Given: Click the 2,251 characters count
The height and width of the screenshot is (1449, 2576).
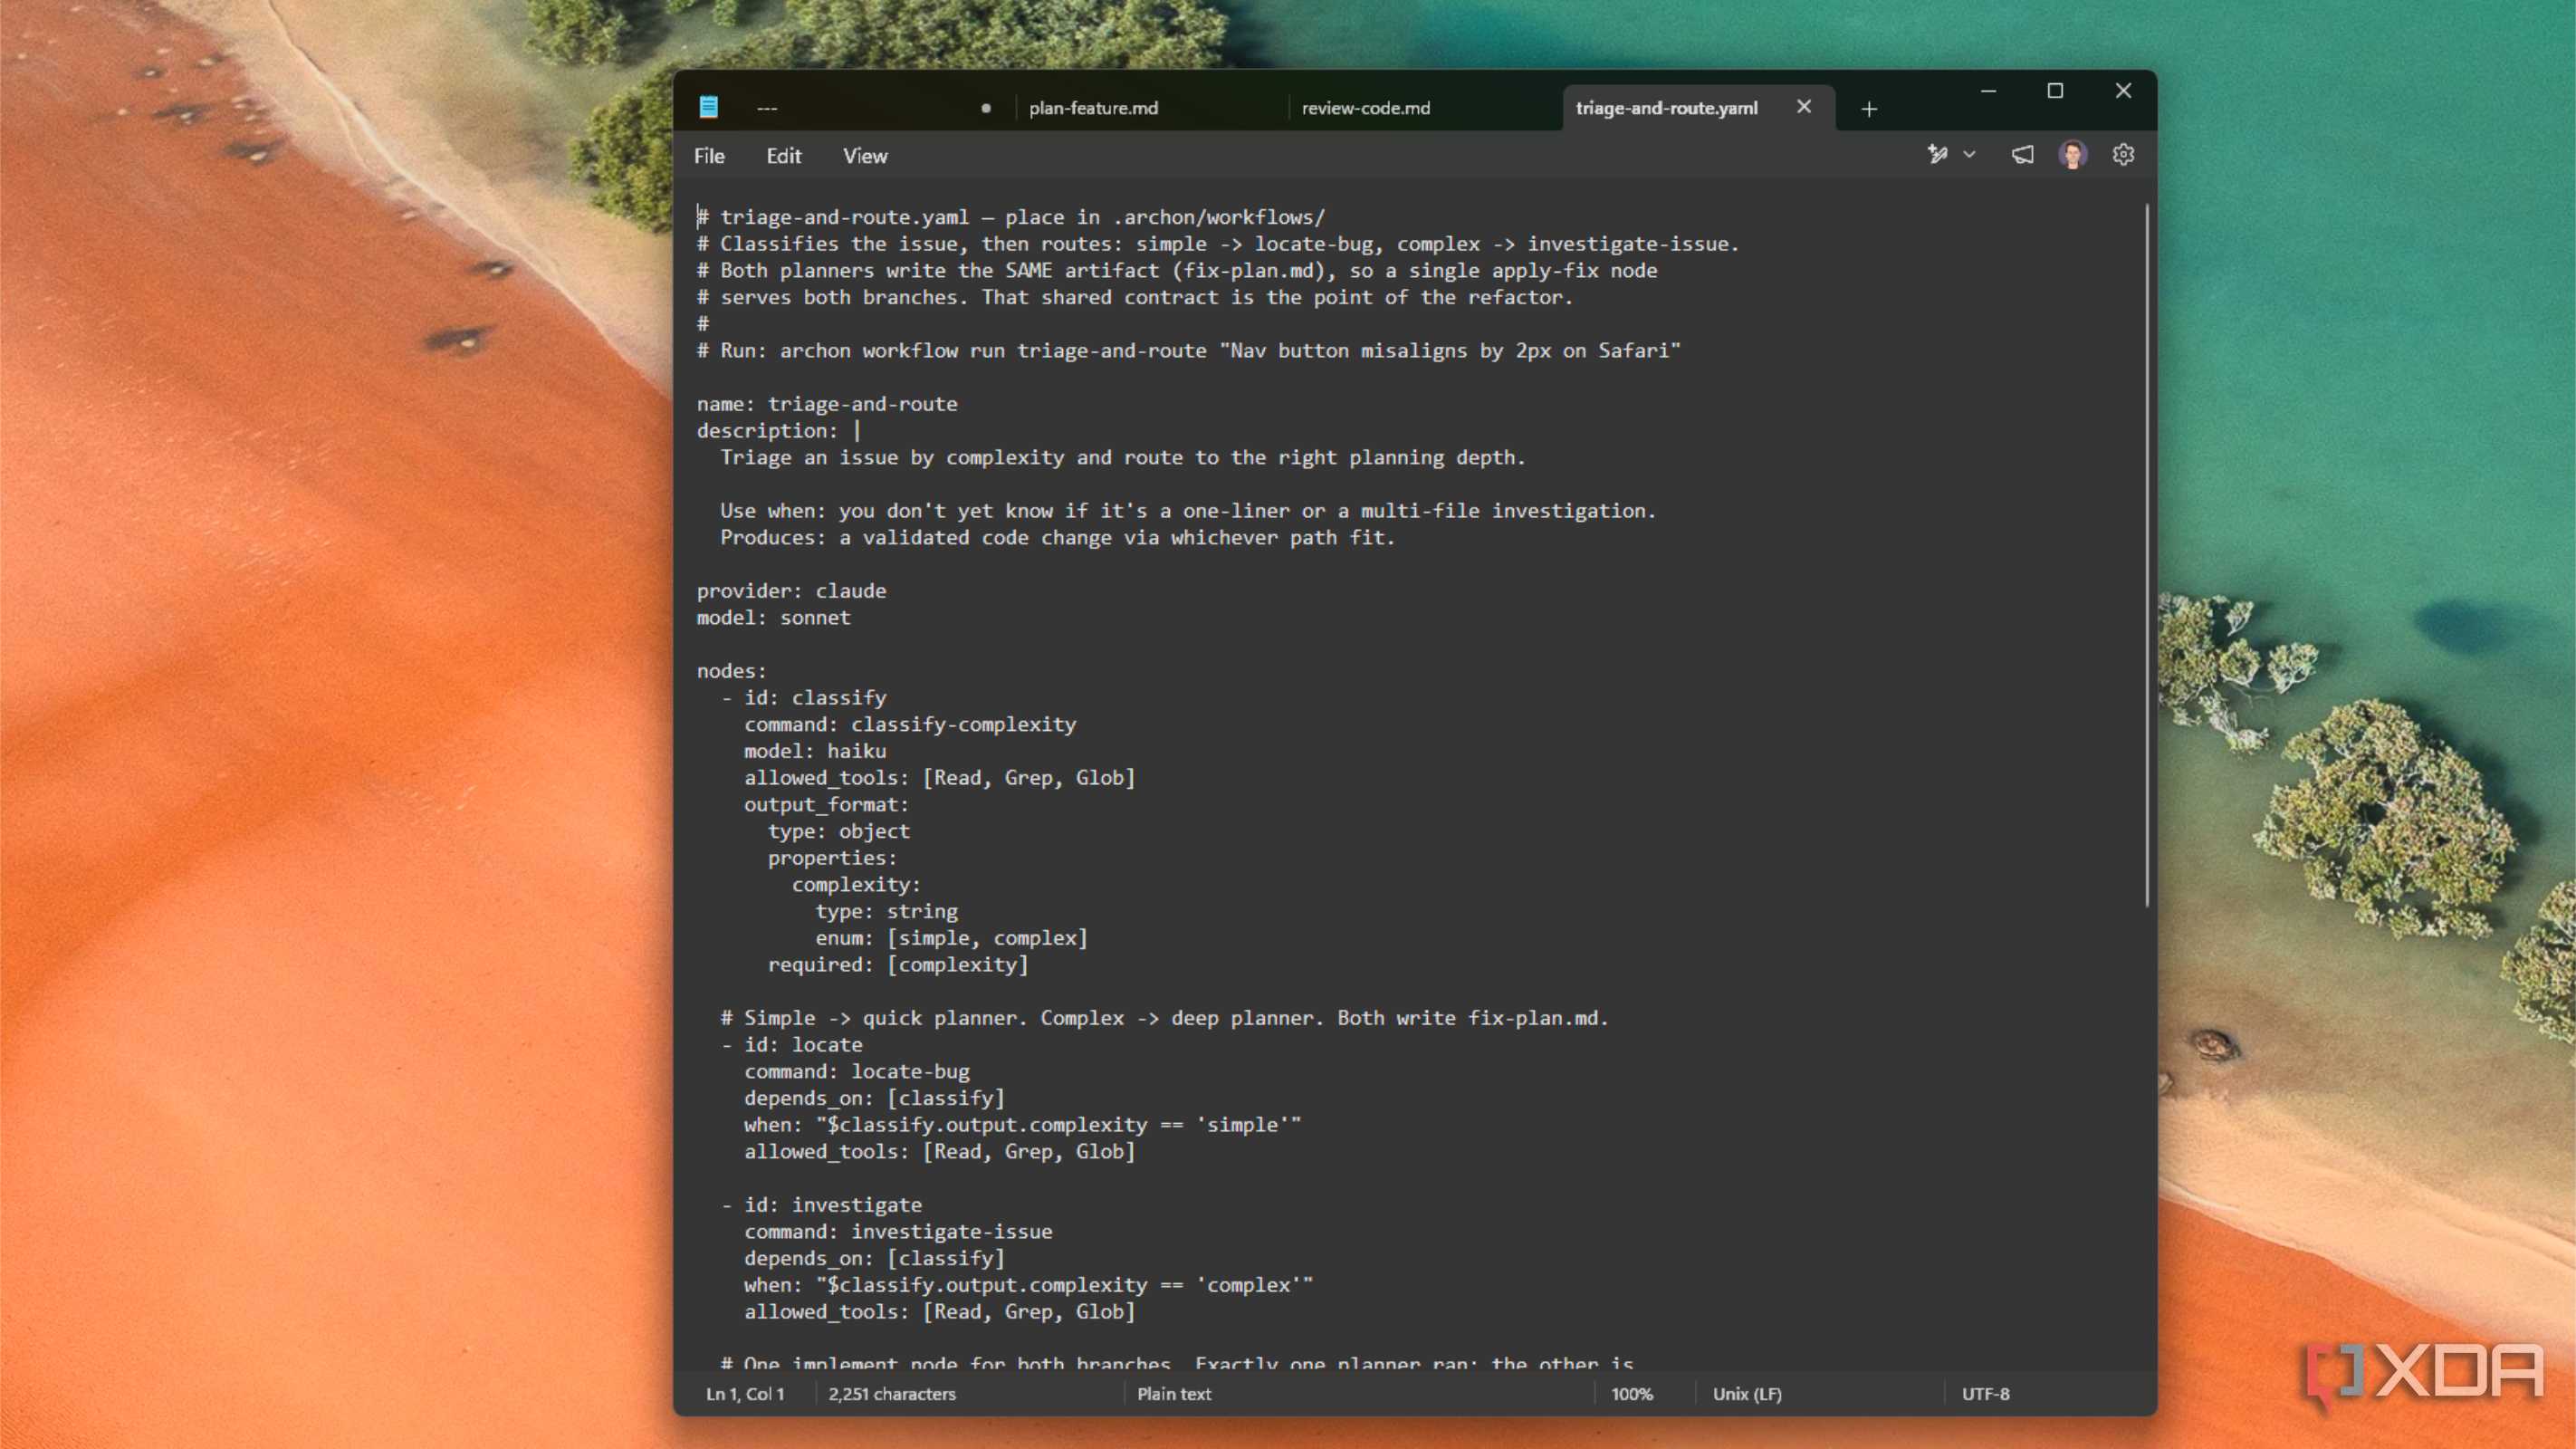Looking at the screenshot, I should click(x=891, y=1393).
